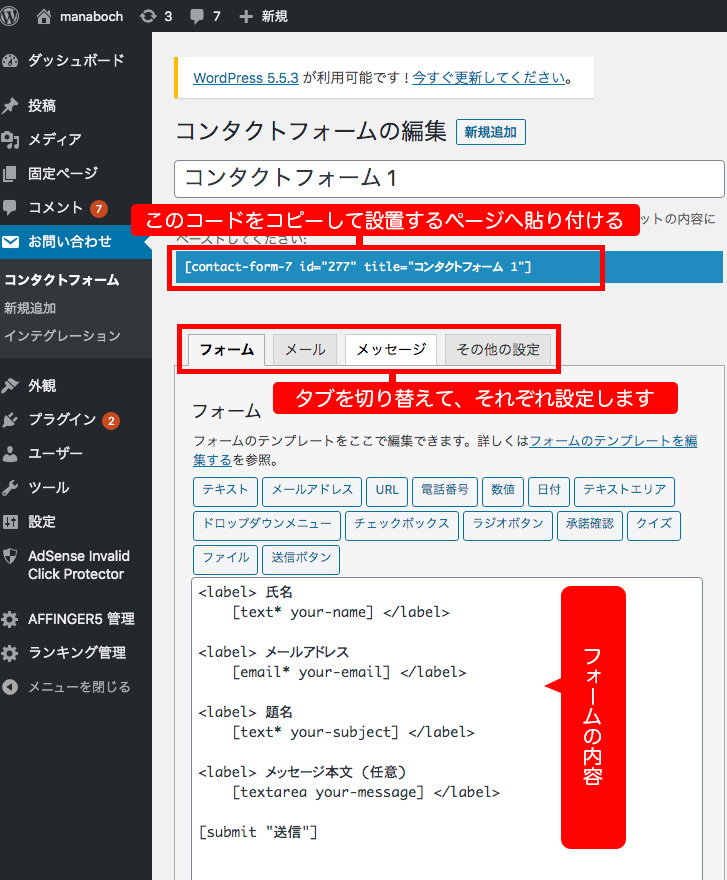Insert a メールアドレス tag
This screenshot has height=880, width=727.
pyautogui.click(x=312, y=491)
